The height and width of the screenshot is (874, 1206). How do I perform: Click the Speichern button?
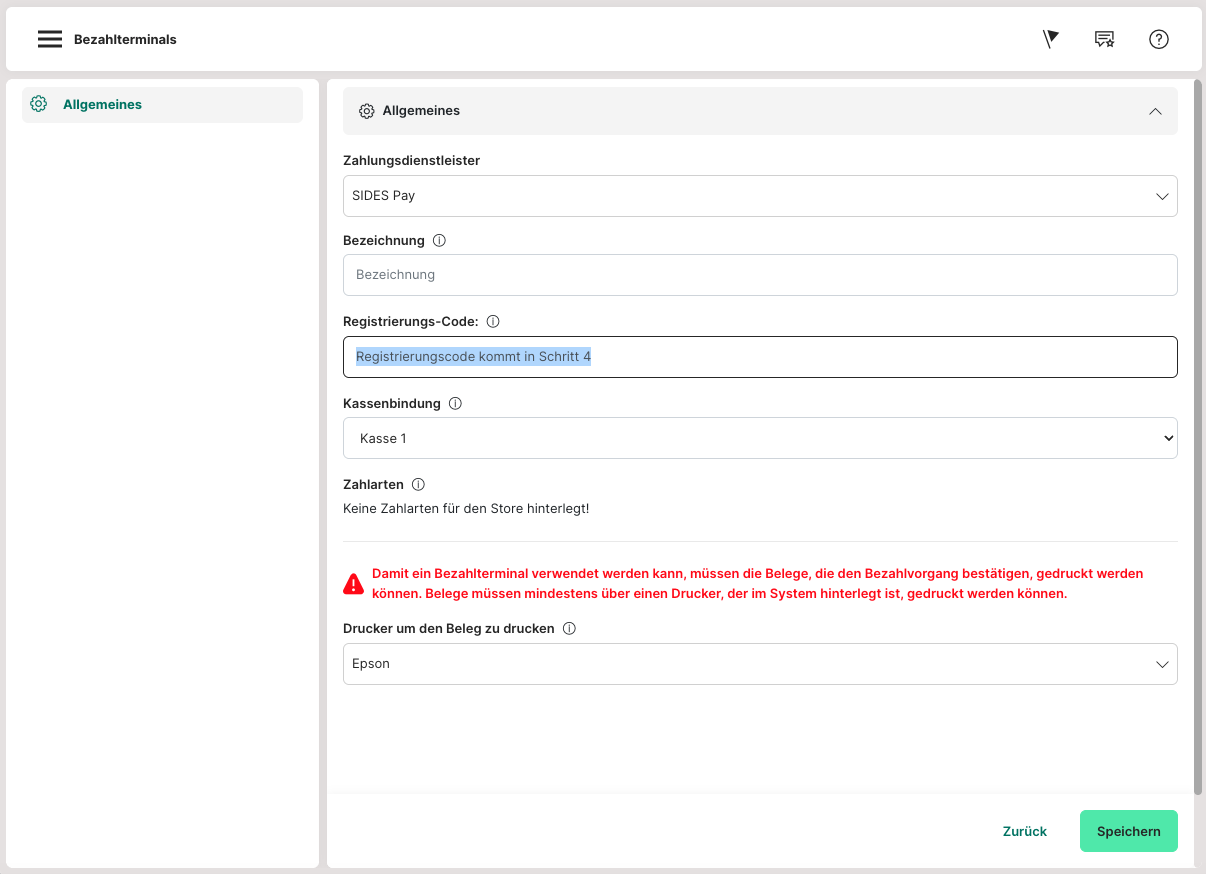click(x=1128, y=831)
